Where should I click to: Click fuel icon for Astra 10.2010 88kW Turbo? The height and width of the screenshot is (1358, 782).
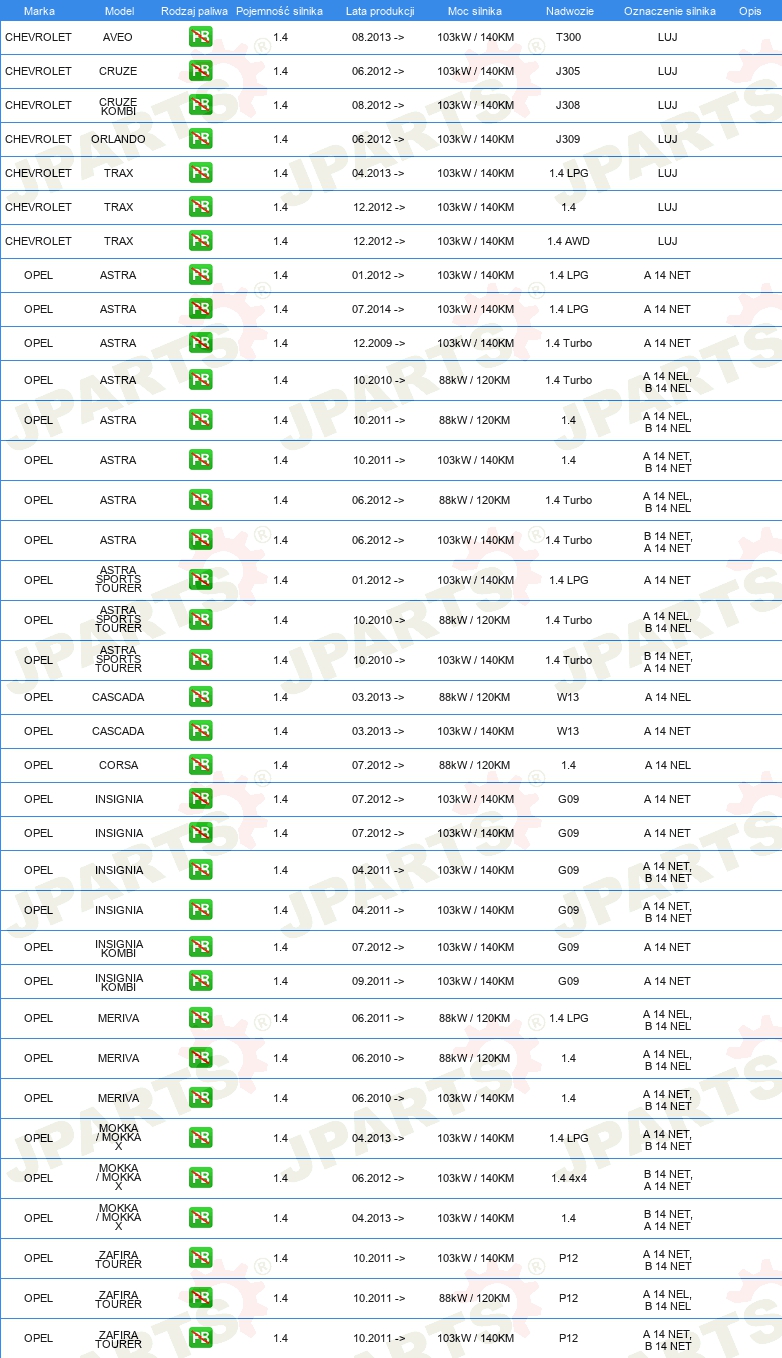click(200, 380)
